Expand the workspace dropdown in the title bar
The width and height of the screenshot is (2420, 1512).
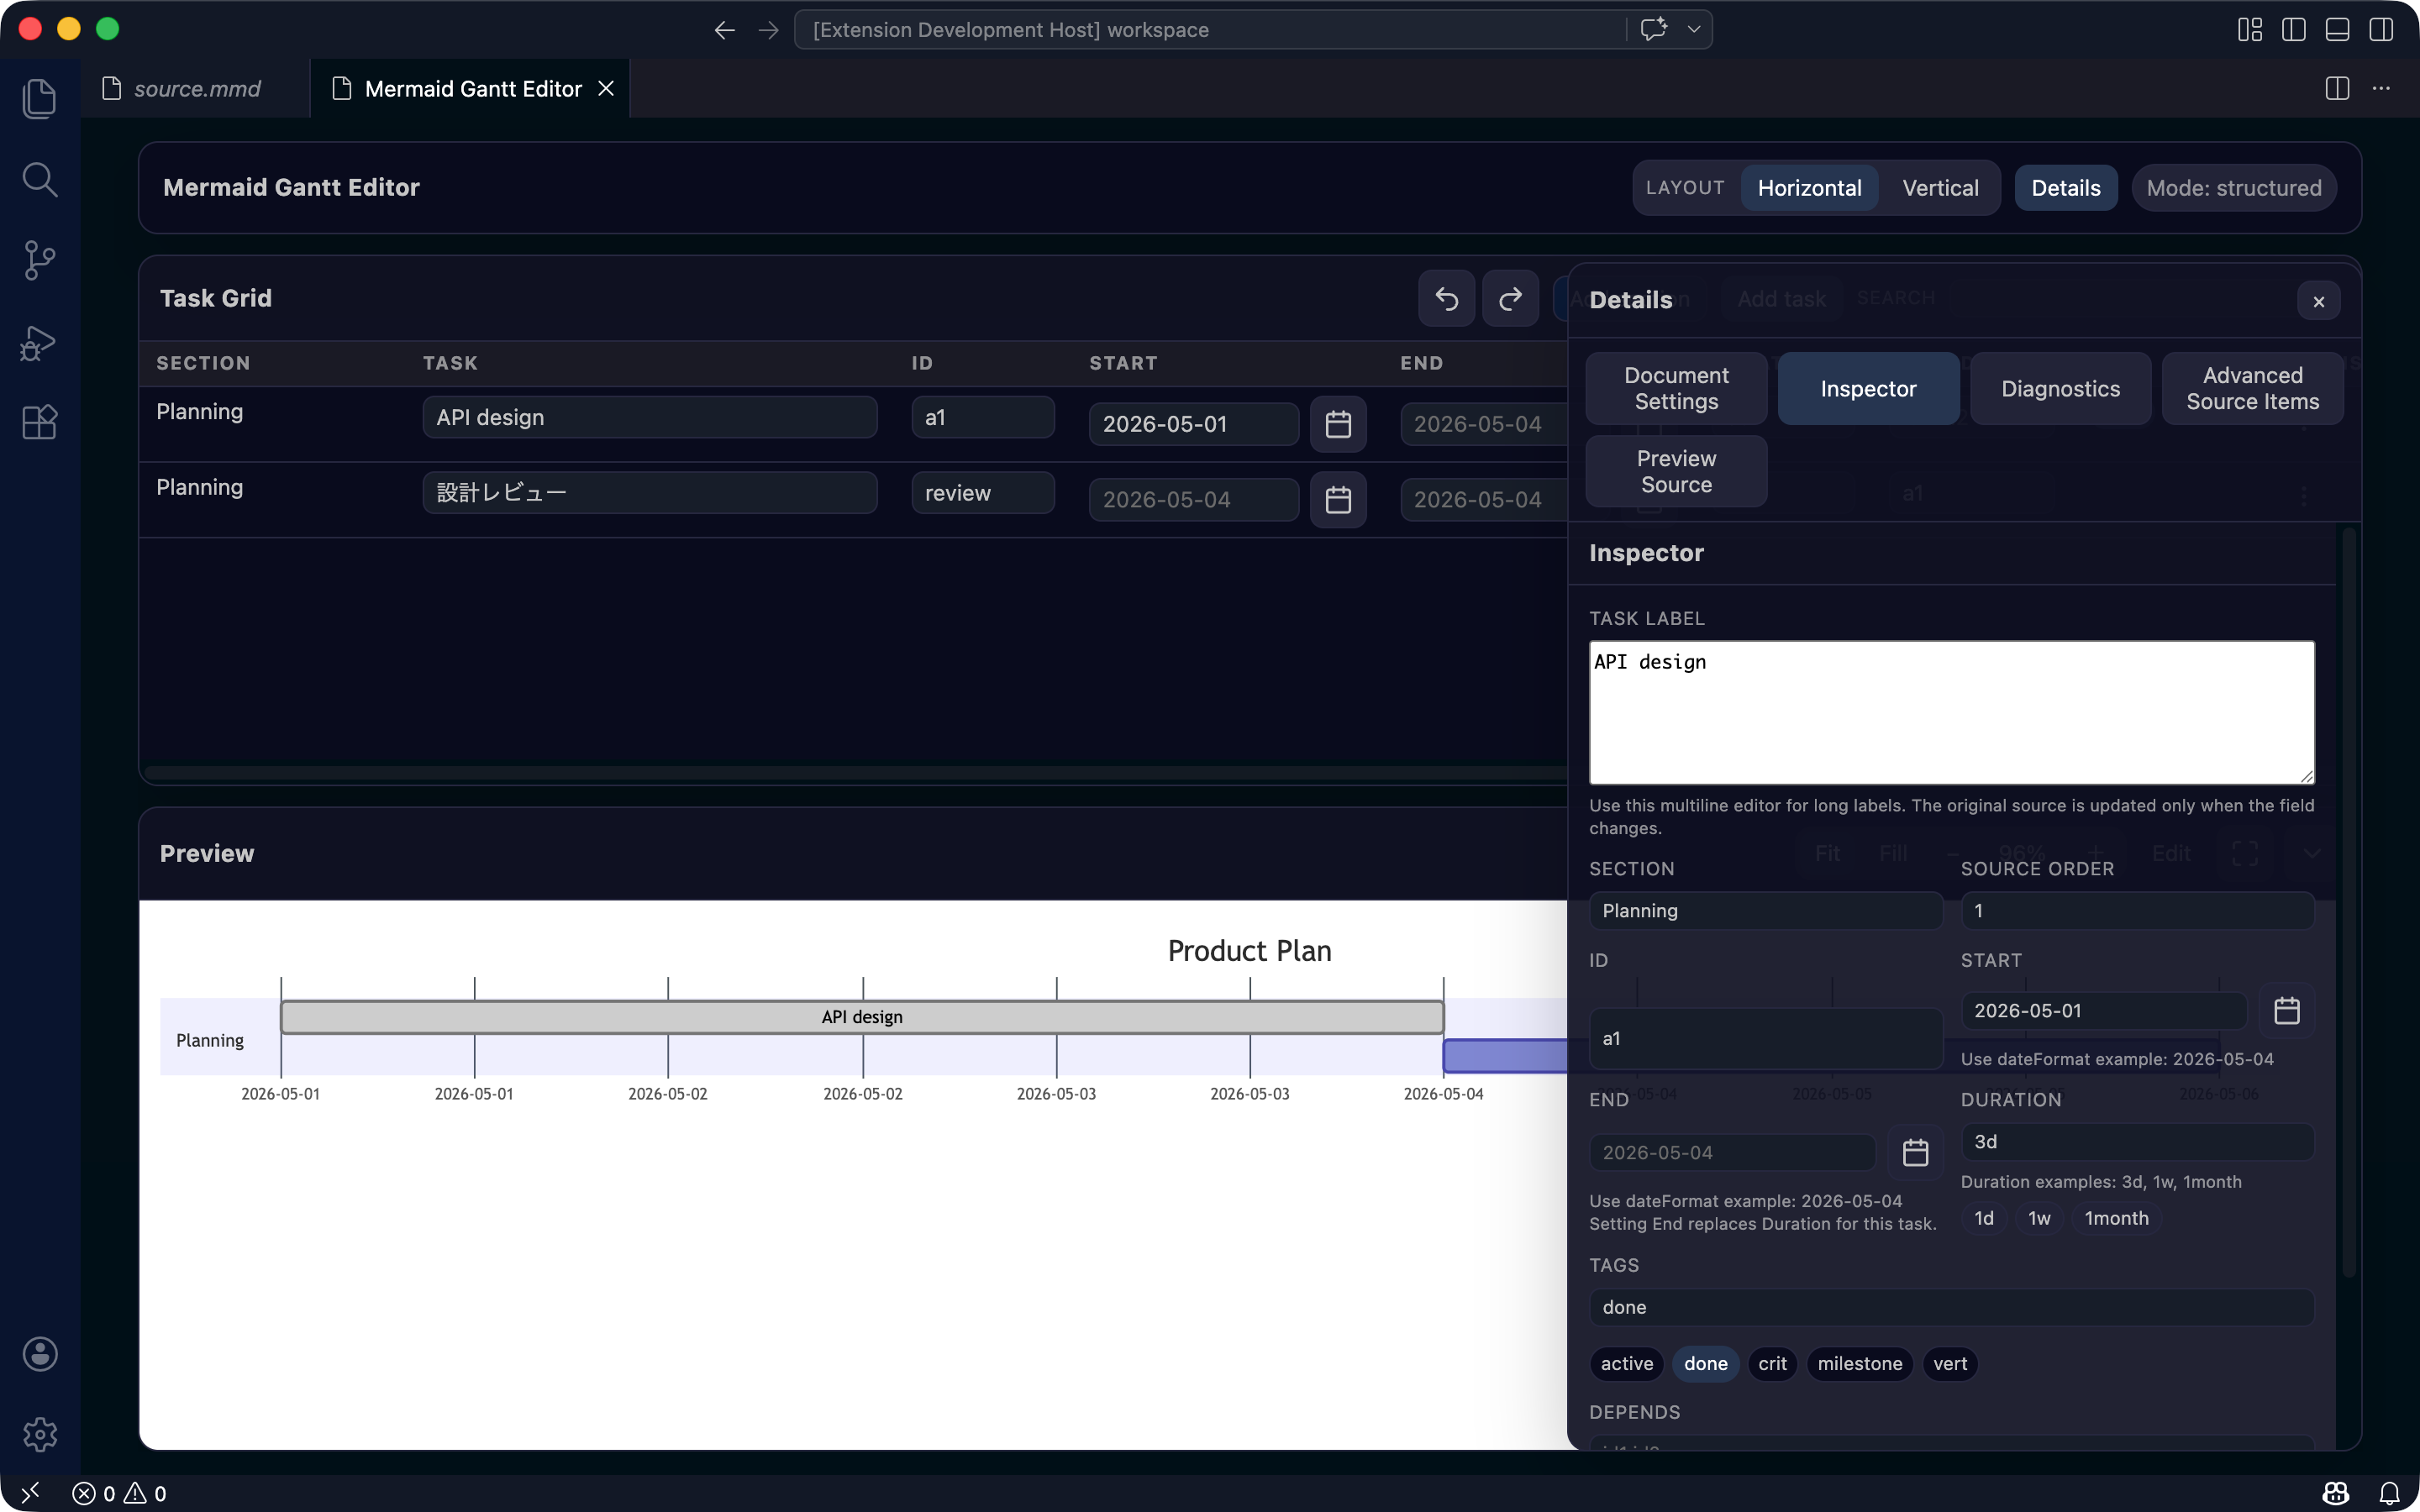[x=1693, y=29]
